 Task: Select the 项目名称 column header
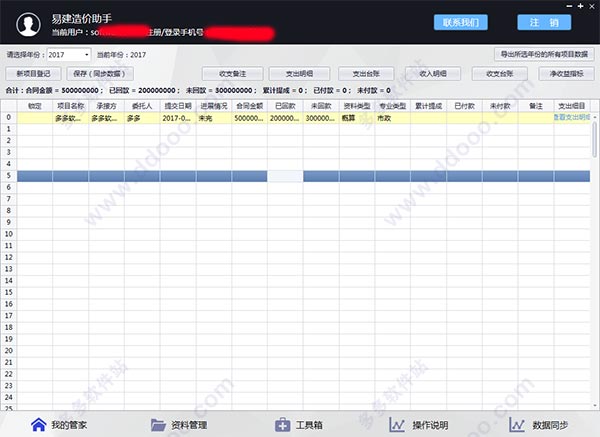click(x=70, y=106)
